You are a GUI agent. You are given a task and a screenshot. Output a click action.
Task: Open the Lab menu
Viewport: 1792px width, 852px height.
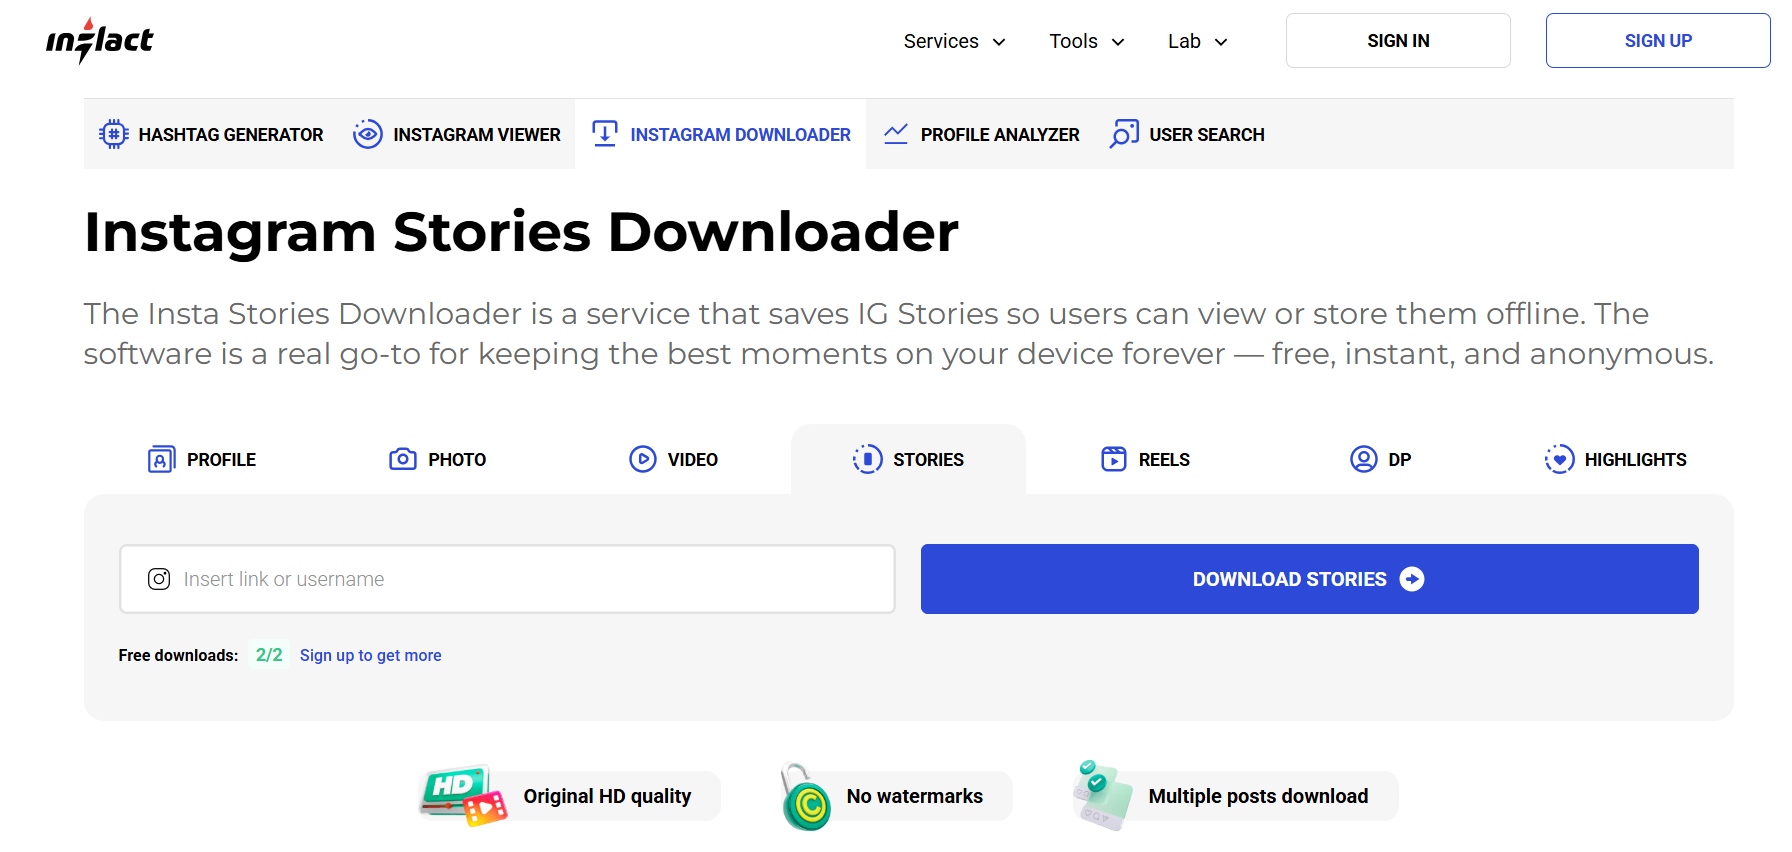click(1198, 41)
